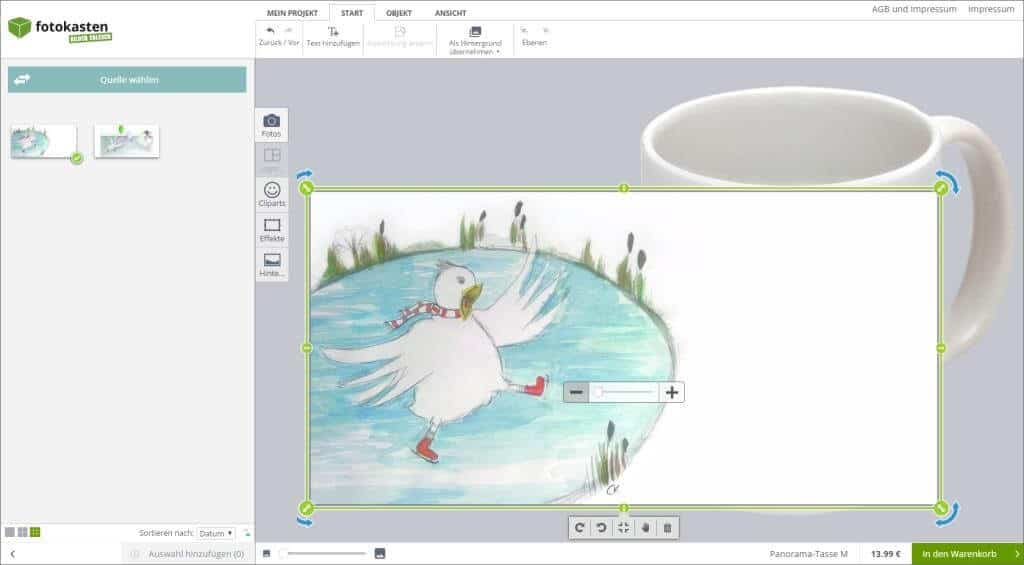Click top middle edge handle
Screen dimensions: 1024x565
pyautogui.click(x=624, y=189)
